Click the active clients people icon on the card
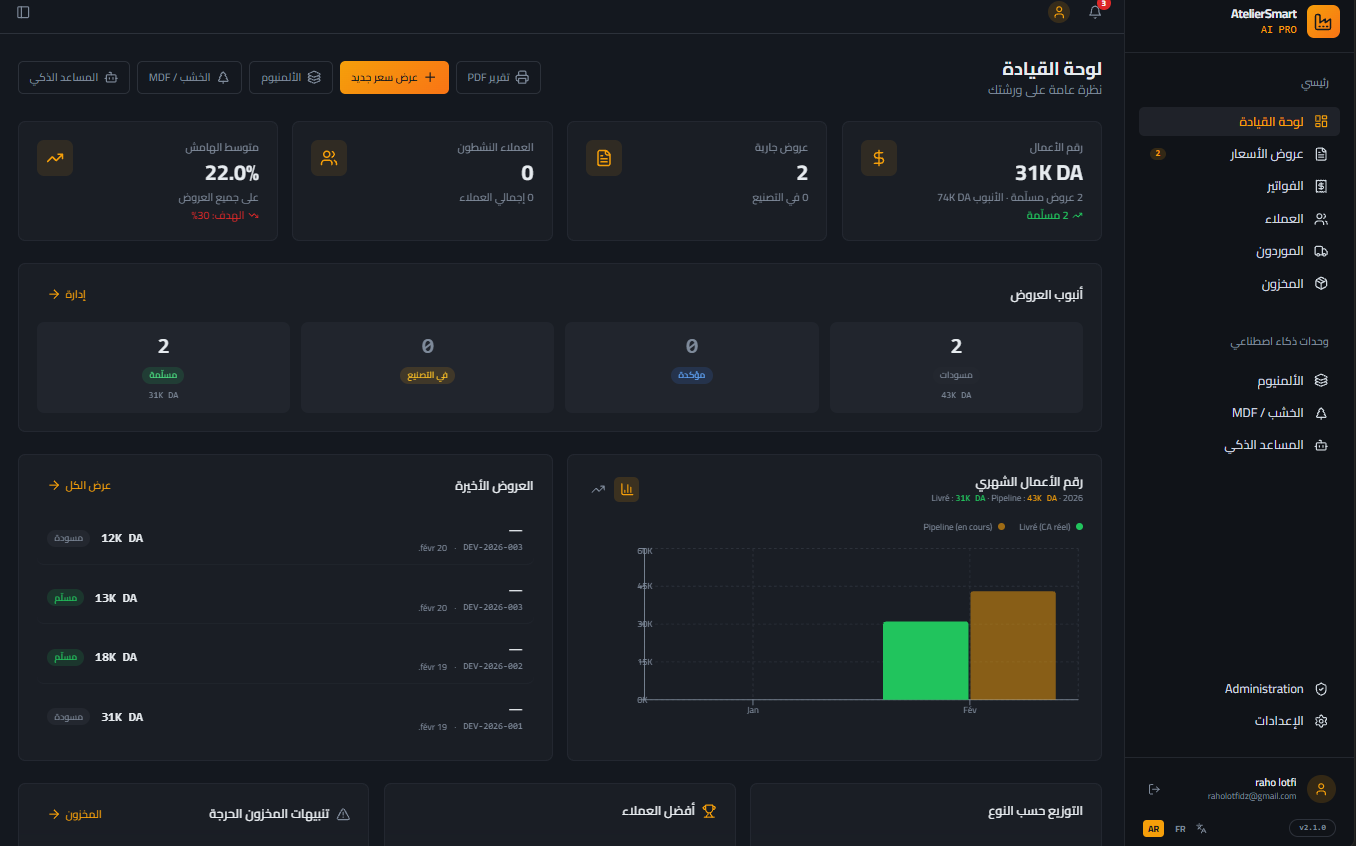The image size is (1356, 846). point(329,158)
